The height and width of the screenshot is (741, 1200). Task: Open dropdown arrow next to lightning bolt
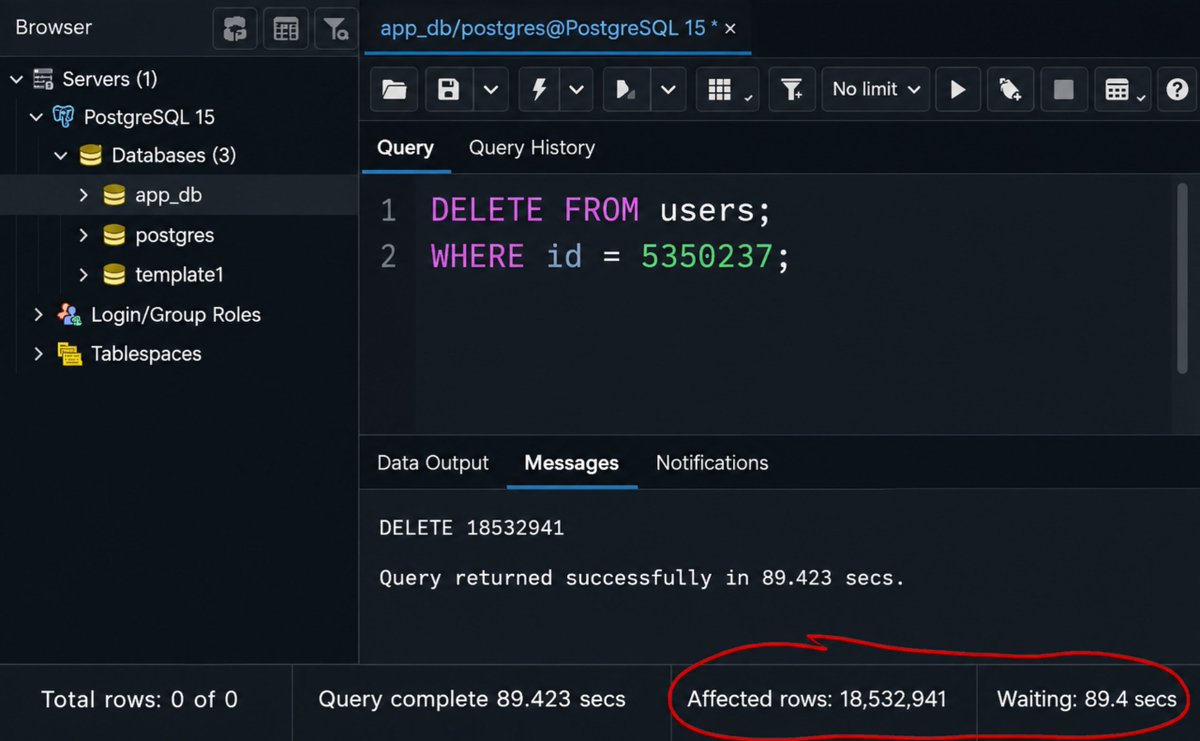(577, 90)
